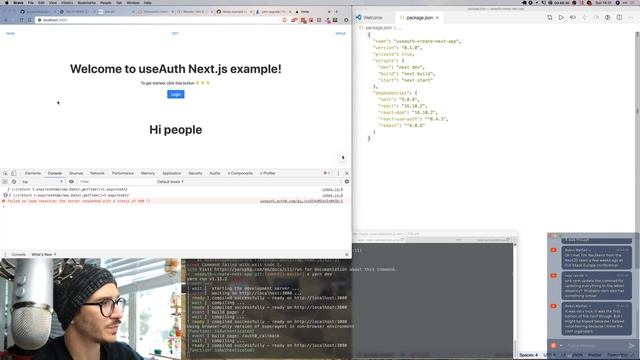The width and height of the screenshot is (640, 360).
Task: Open the Apple menu
Action: (x=6, y=2)
